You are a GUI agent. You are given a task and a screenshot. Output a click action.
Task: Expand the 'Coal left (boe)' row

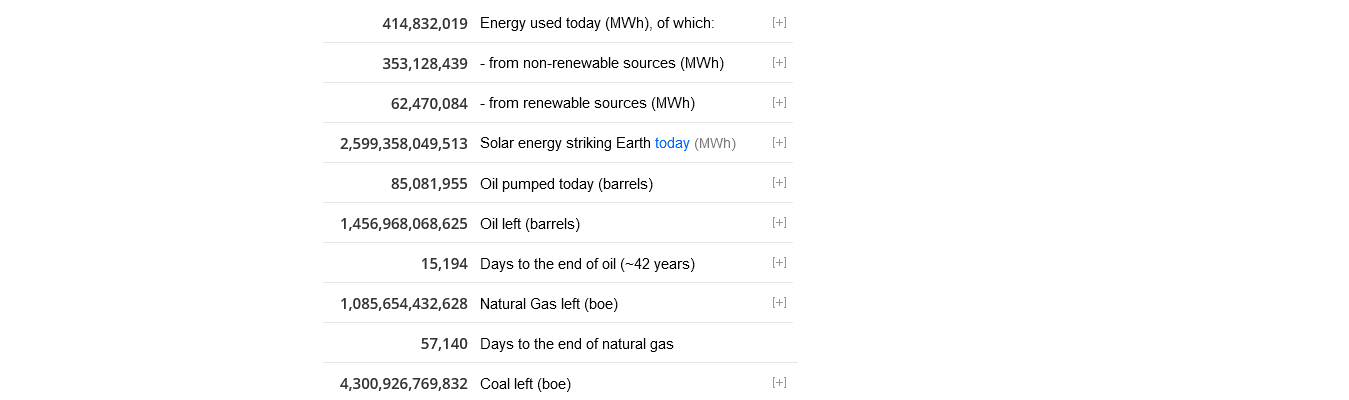tap(779, 382)
